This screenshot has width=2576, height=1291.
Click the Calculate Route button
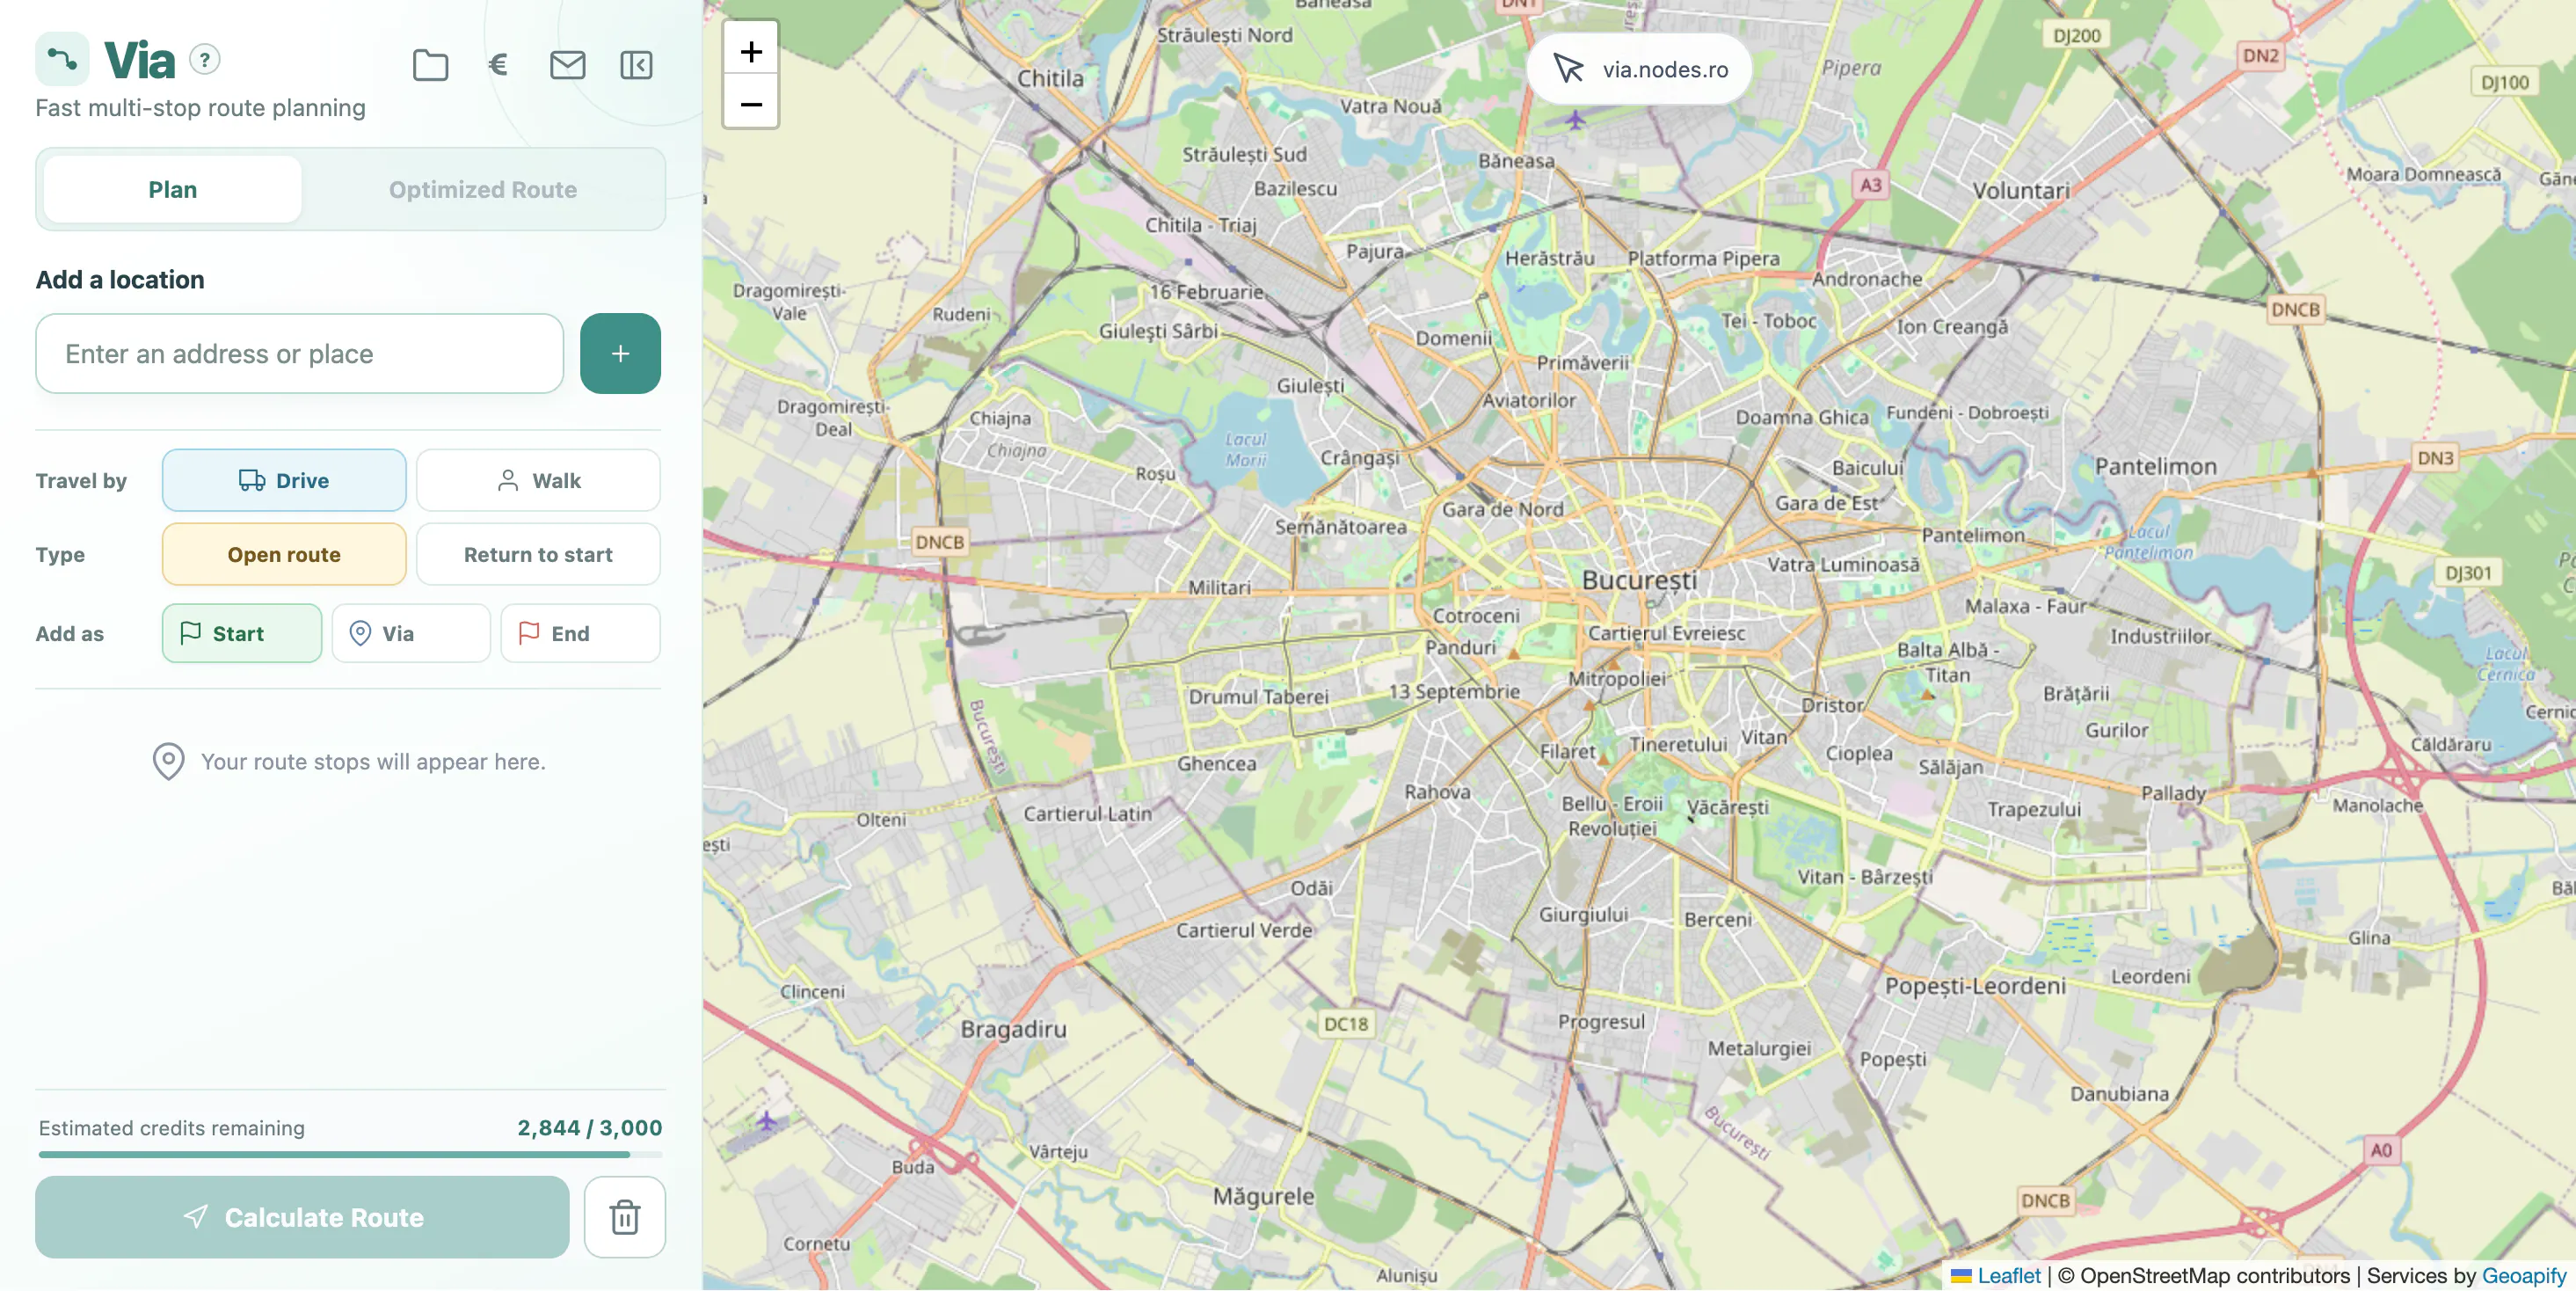pyautogui.click(x=302, y=1217)
